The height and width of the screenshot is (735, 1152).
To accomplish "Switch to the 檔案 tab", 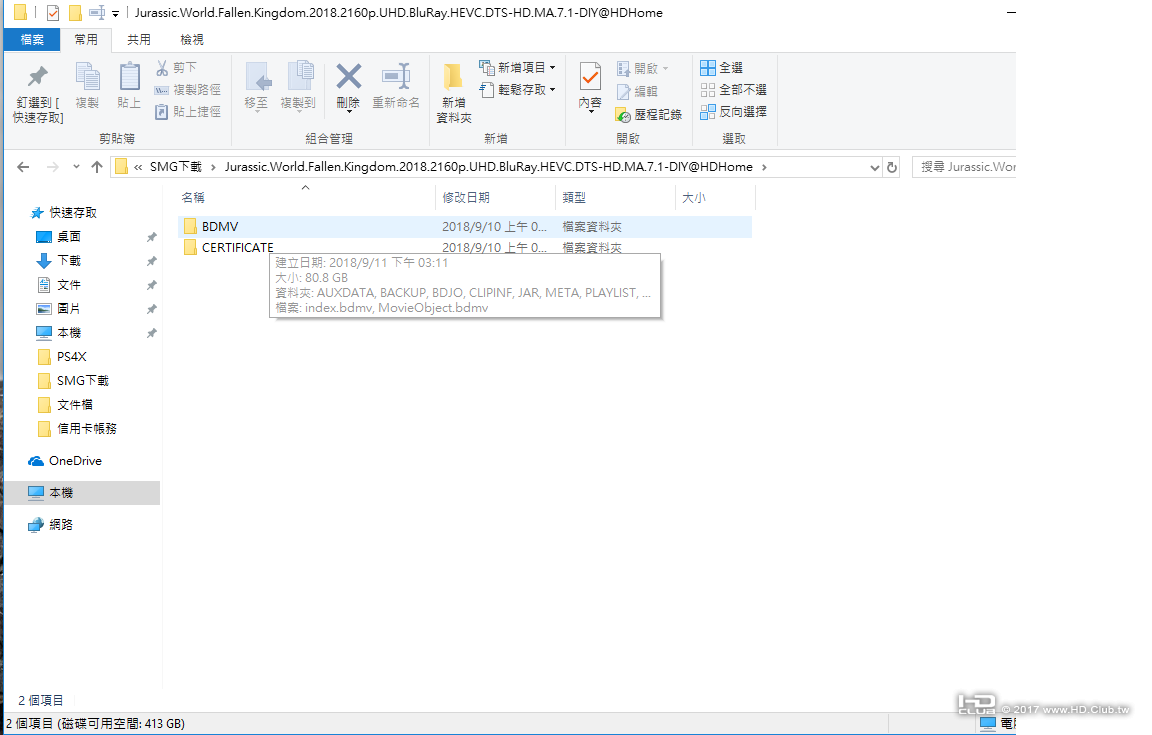I will 32,40.
